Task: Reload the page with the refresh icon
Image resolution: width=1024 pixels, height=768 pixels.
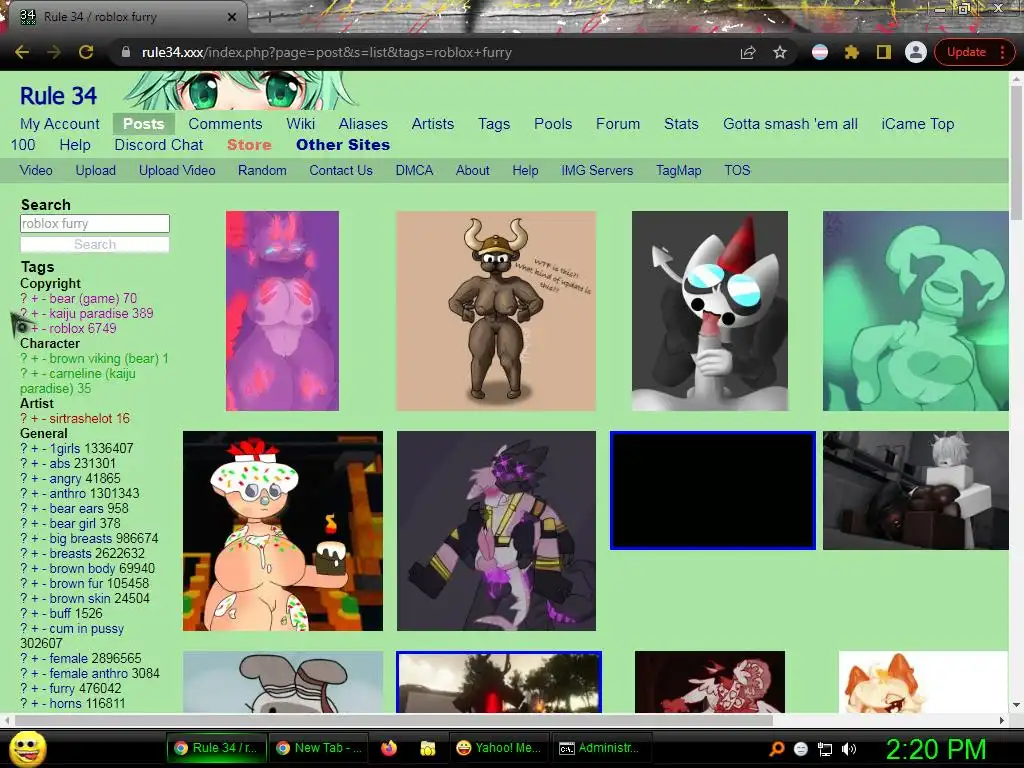Action: 86,52
